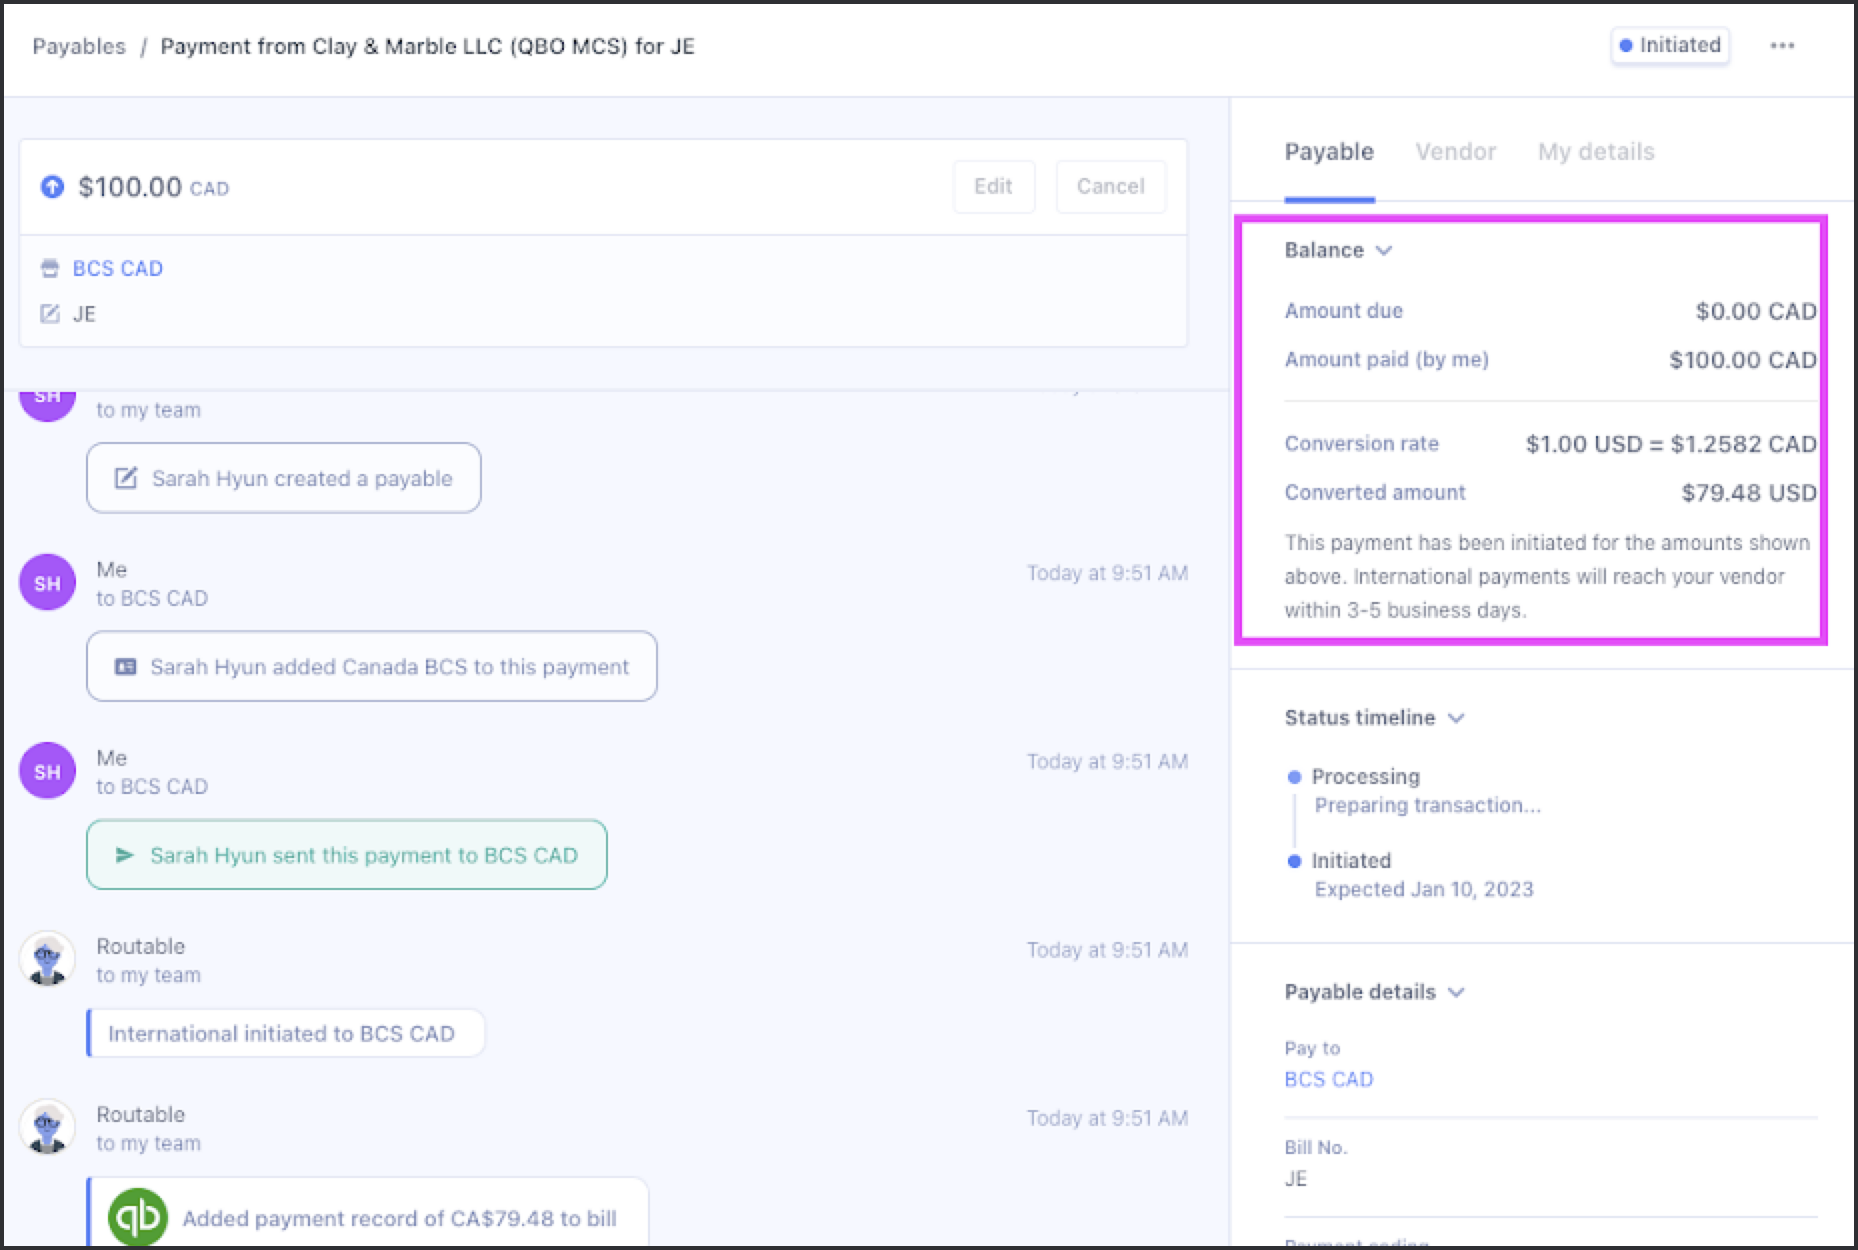Click the page title 'Payment from Clay & Marble LLC'
This screenshot has height=1250, width=1858.
(x=428, y=46)
